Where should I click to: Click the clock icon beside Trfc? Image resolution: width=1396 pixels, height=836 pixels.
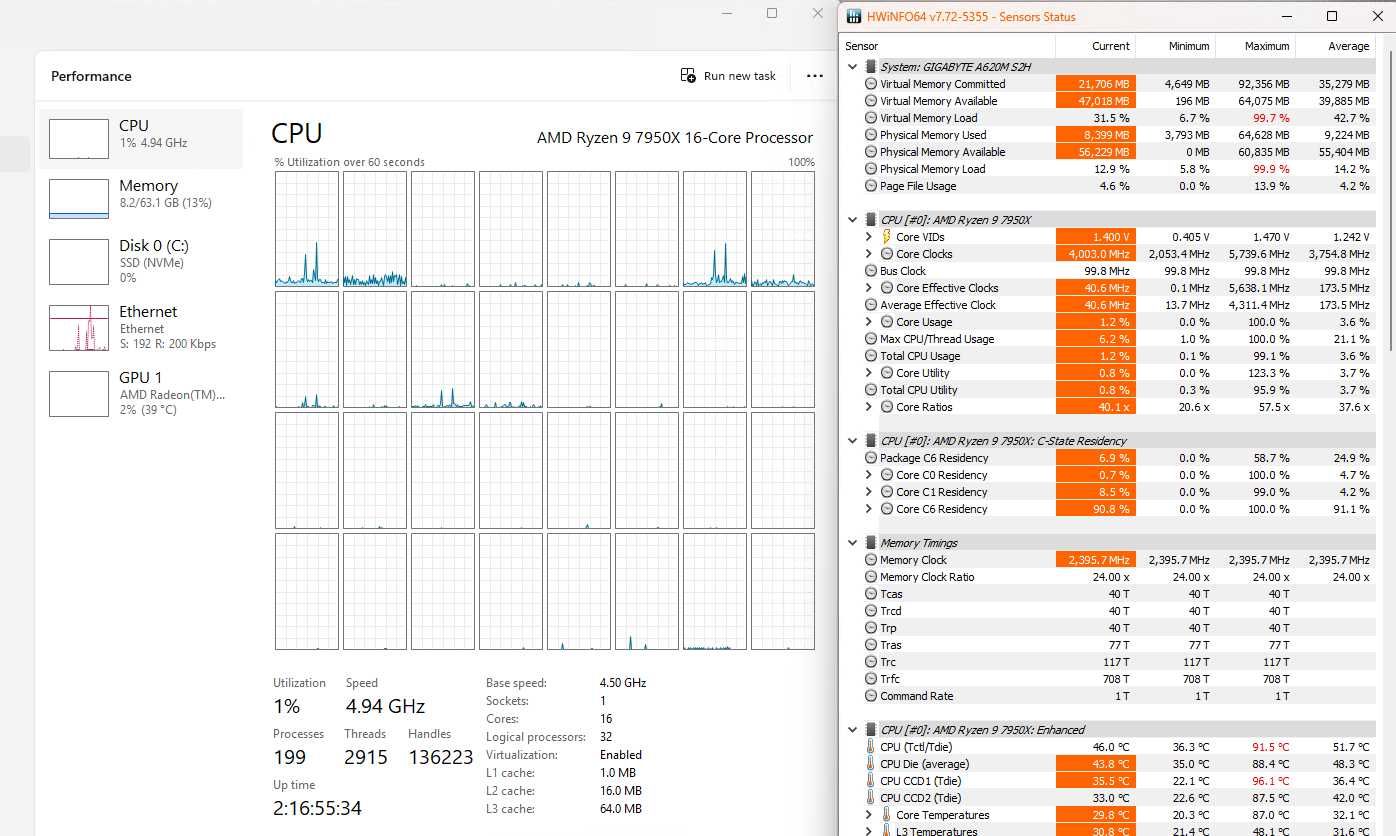(x=871, y=679)
